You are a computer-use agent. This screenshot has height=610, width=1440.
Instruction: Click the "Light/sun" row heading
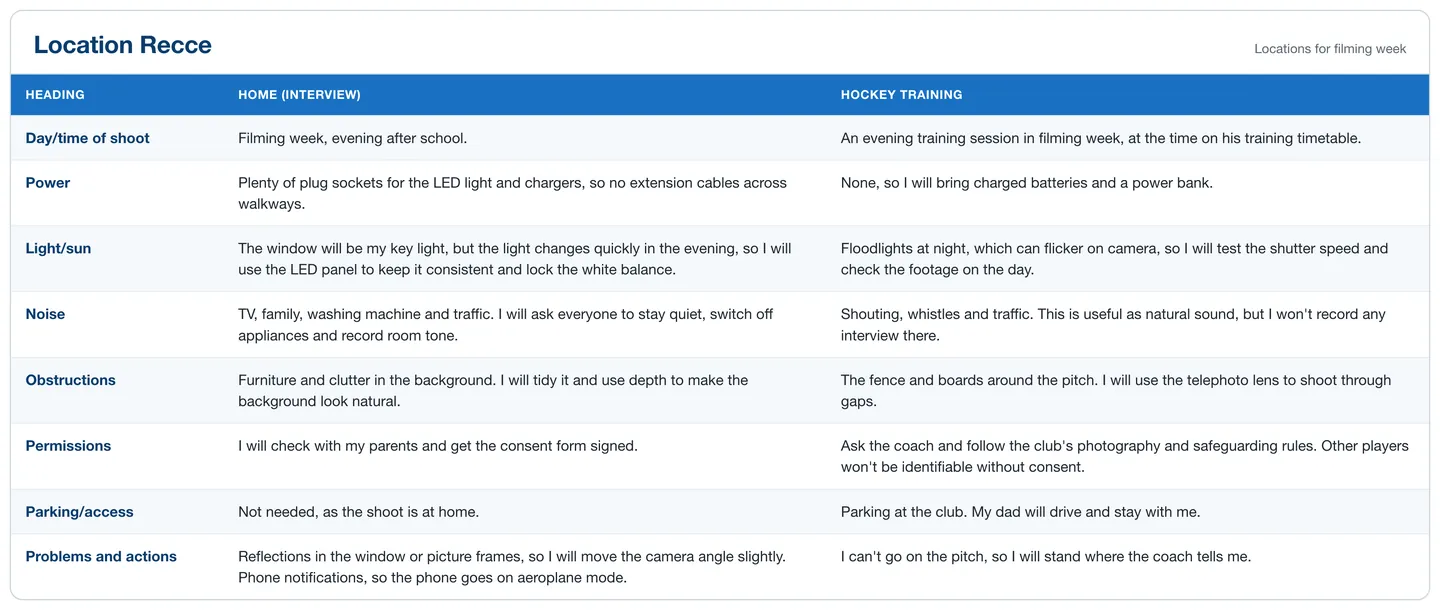[58, 249]
